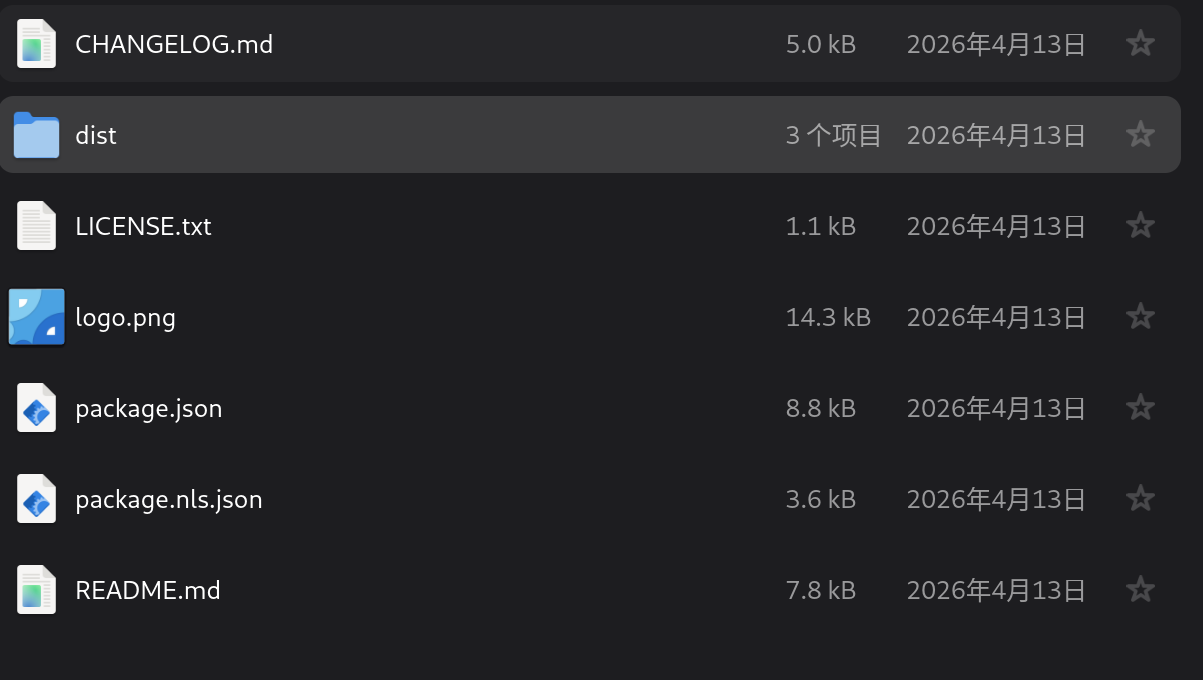Click the logo.png image thumbnail
The image size is (1203, 680).
(x=37, y=317)
